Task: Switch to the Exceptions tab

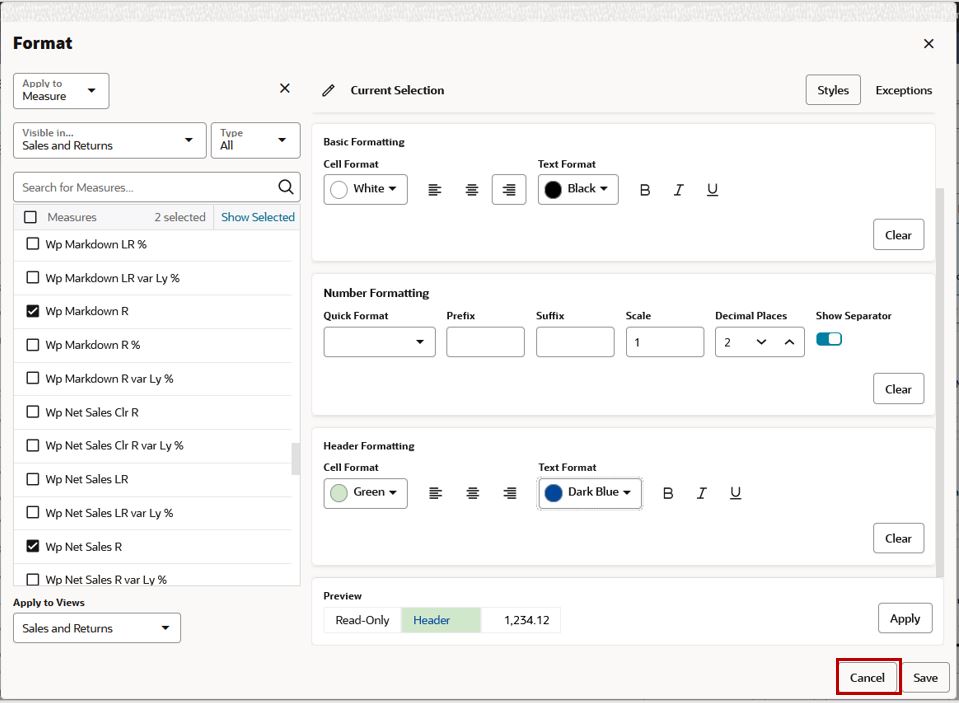Action: [903, 91]
